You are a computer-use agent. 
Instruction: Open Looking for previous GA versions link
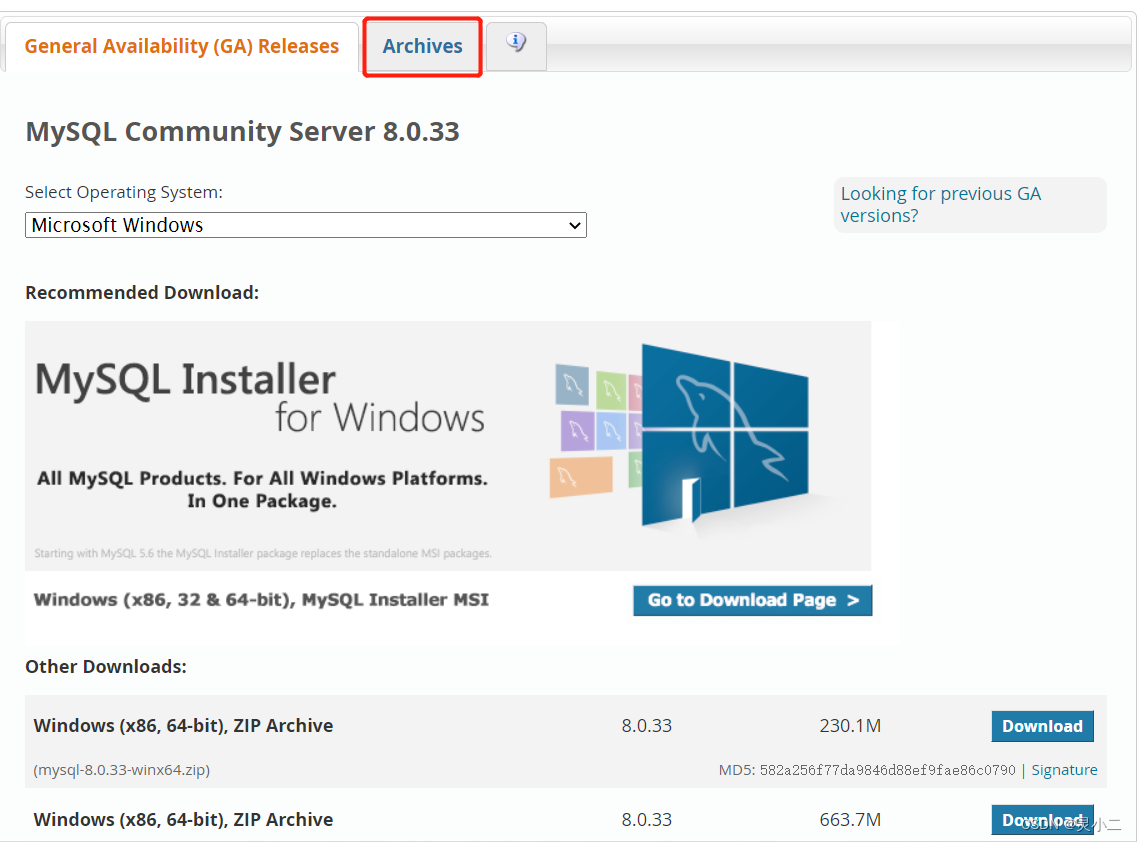click(940, 205)
